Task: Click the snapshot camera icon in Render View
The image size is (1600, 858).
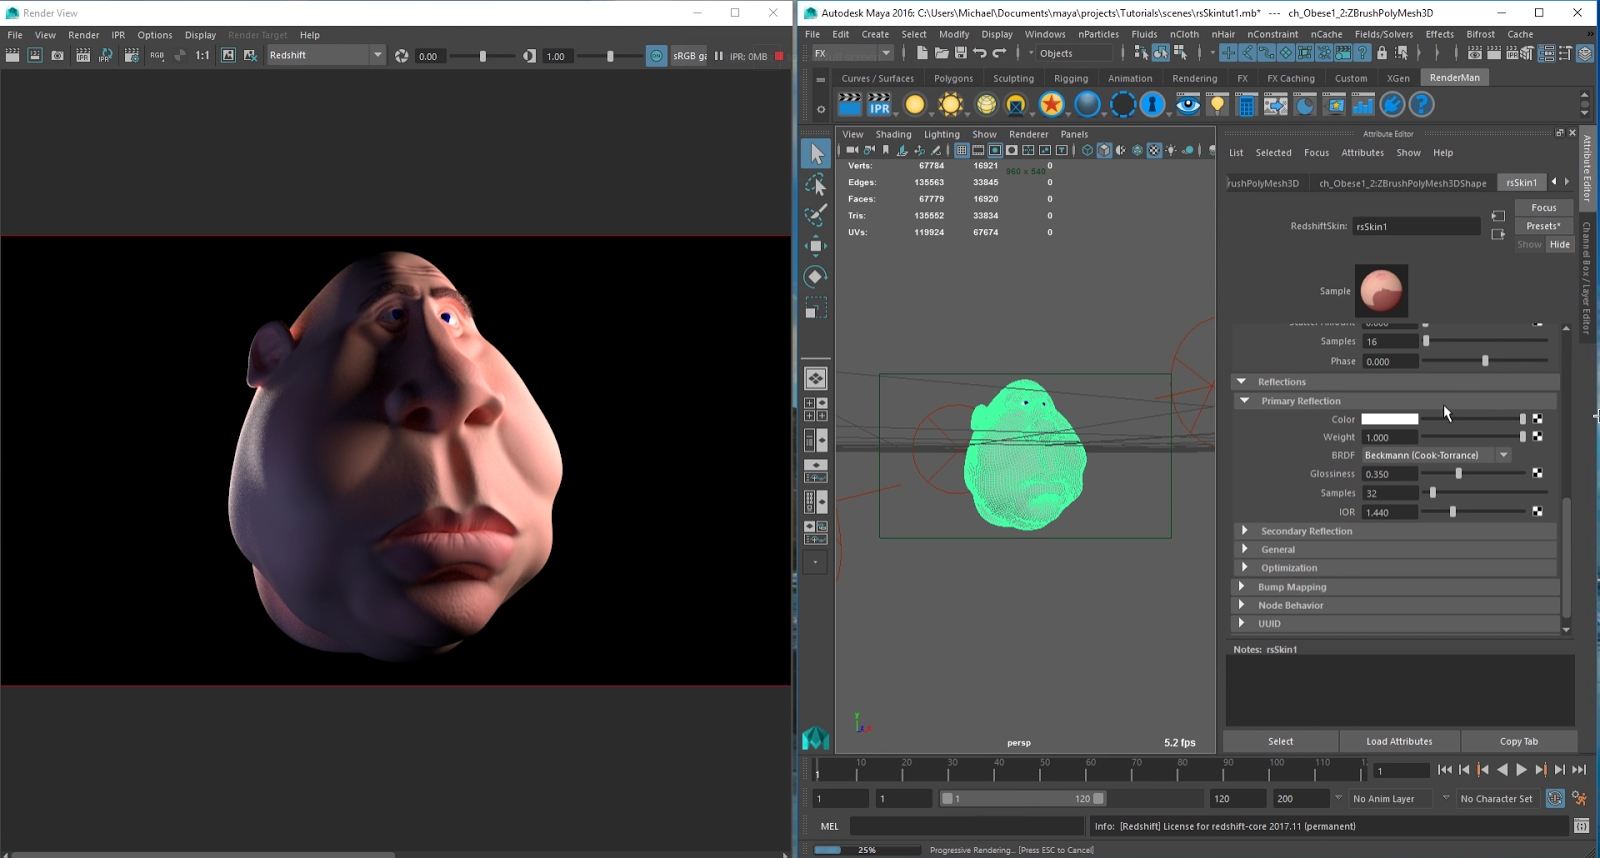Action: 58,56
